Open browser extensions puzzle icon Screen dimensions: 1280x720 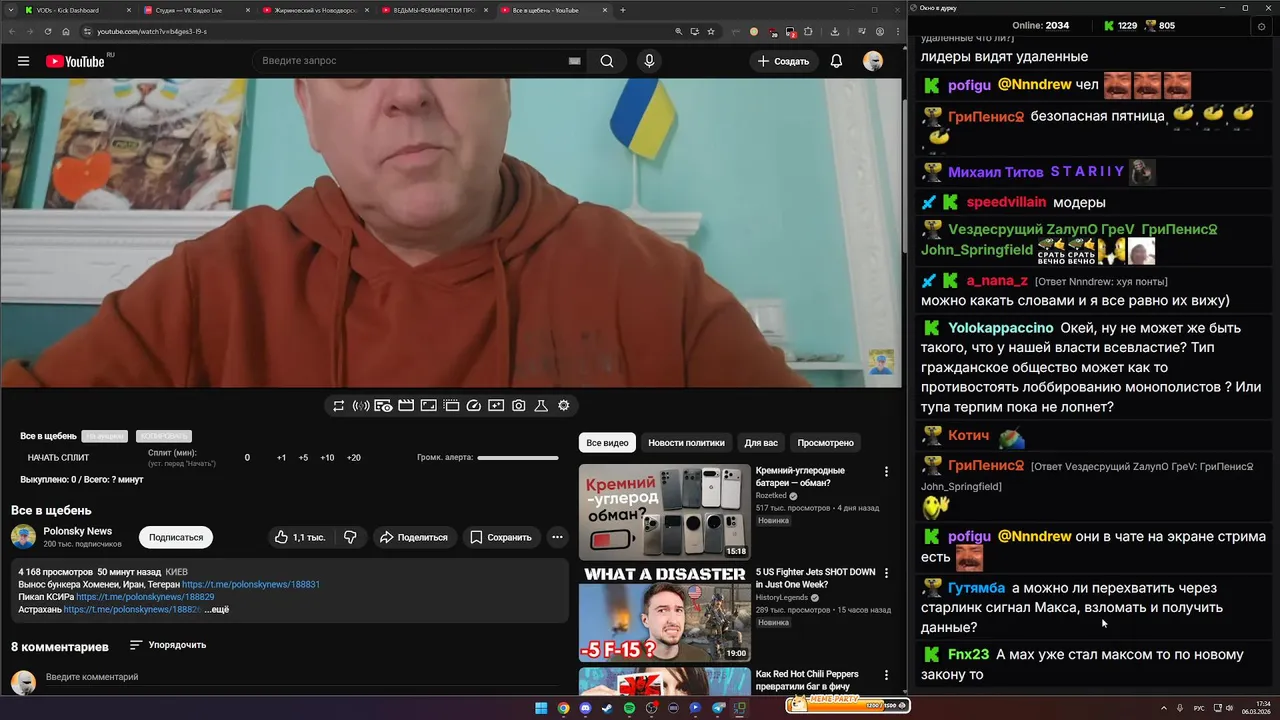(808, 31)
